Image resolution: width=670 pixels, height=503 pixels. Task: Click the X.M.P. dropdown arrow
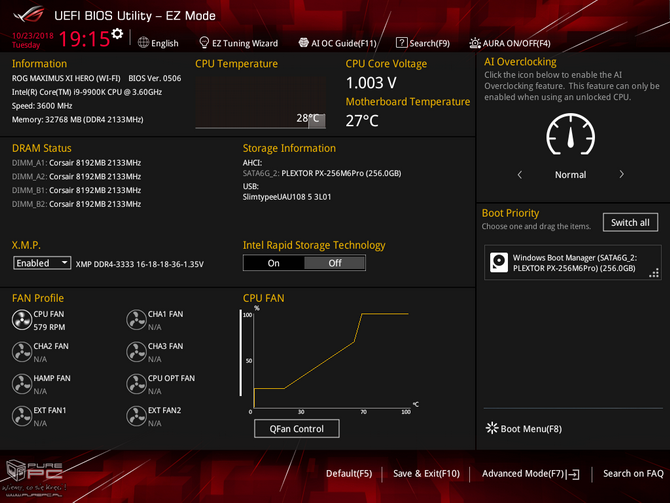[x=65, y=262]
